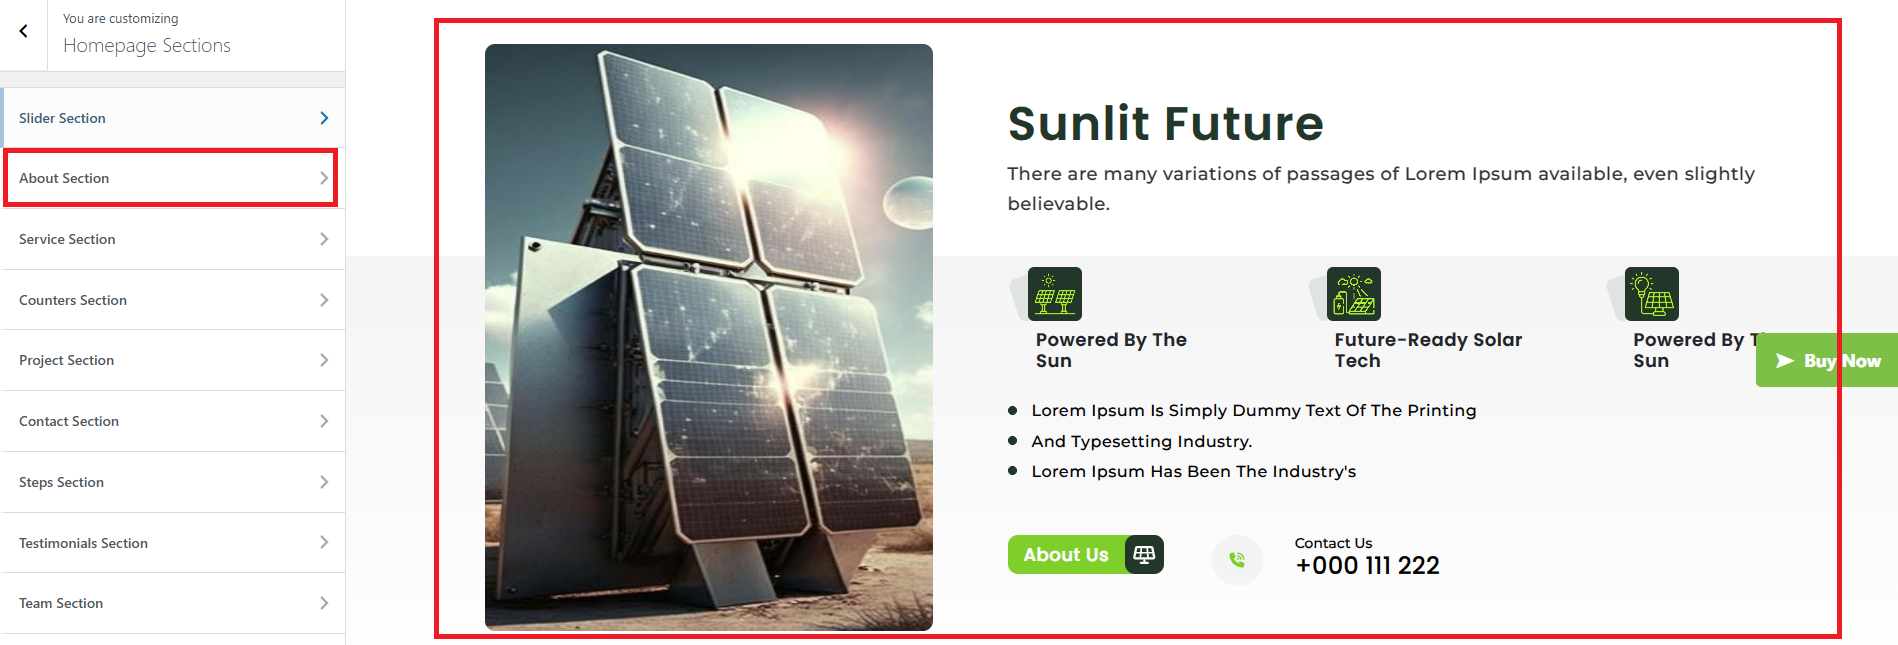Click the Future-Ready Solar Tech icon

[1354, 294]
